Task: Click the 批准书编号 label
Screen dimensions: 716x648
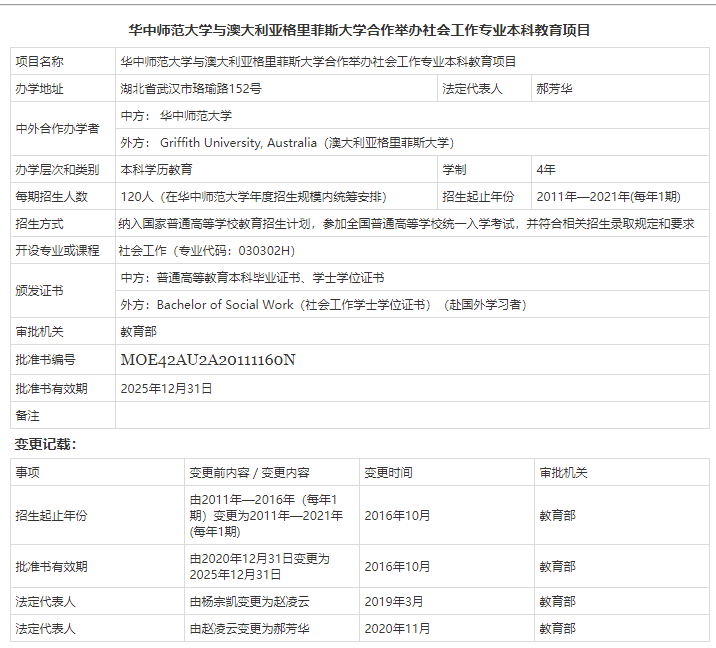Action: click(x=45, y=360)
